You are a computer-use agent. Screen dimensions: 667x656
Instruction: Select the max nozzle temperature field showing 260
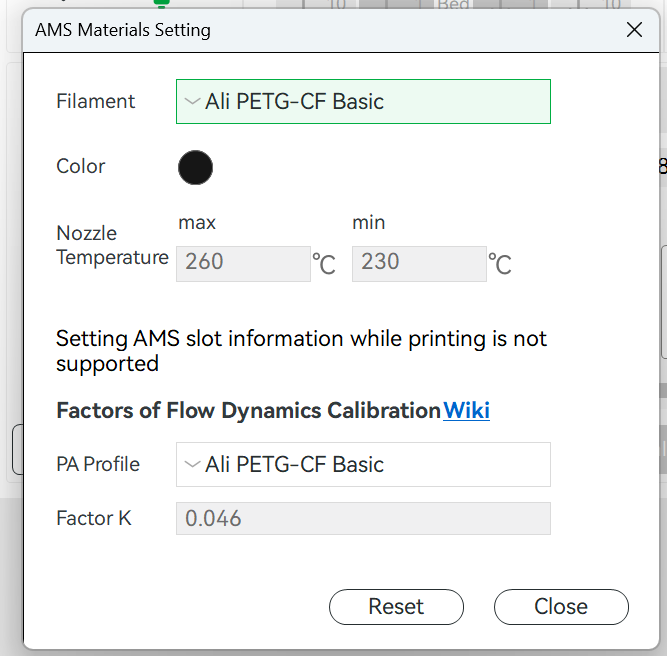(x=243, y=263)
